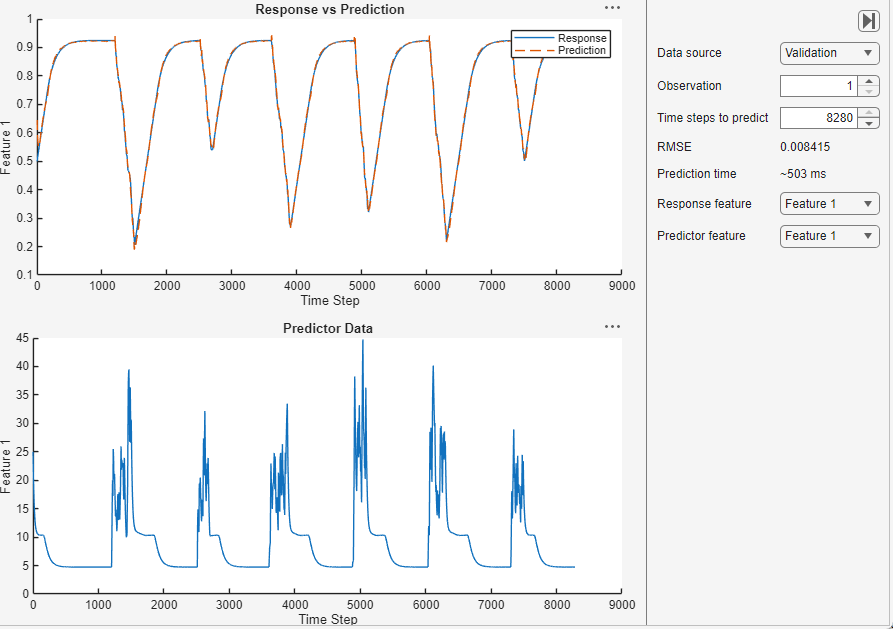893x629 pixels.
Task: Decrement Observation using the down arrow
Action: 868,90
